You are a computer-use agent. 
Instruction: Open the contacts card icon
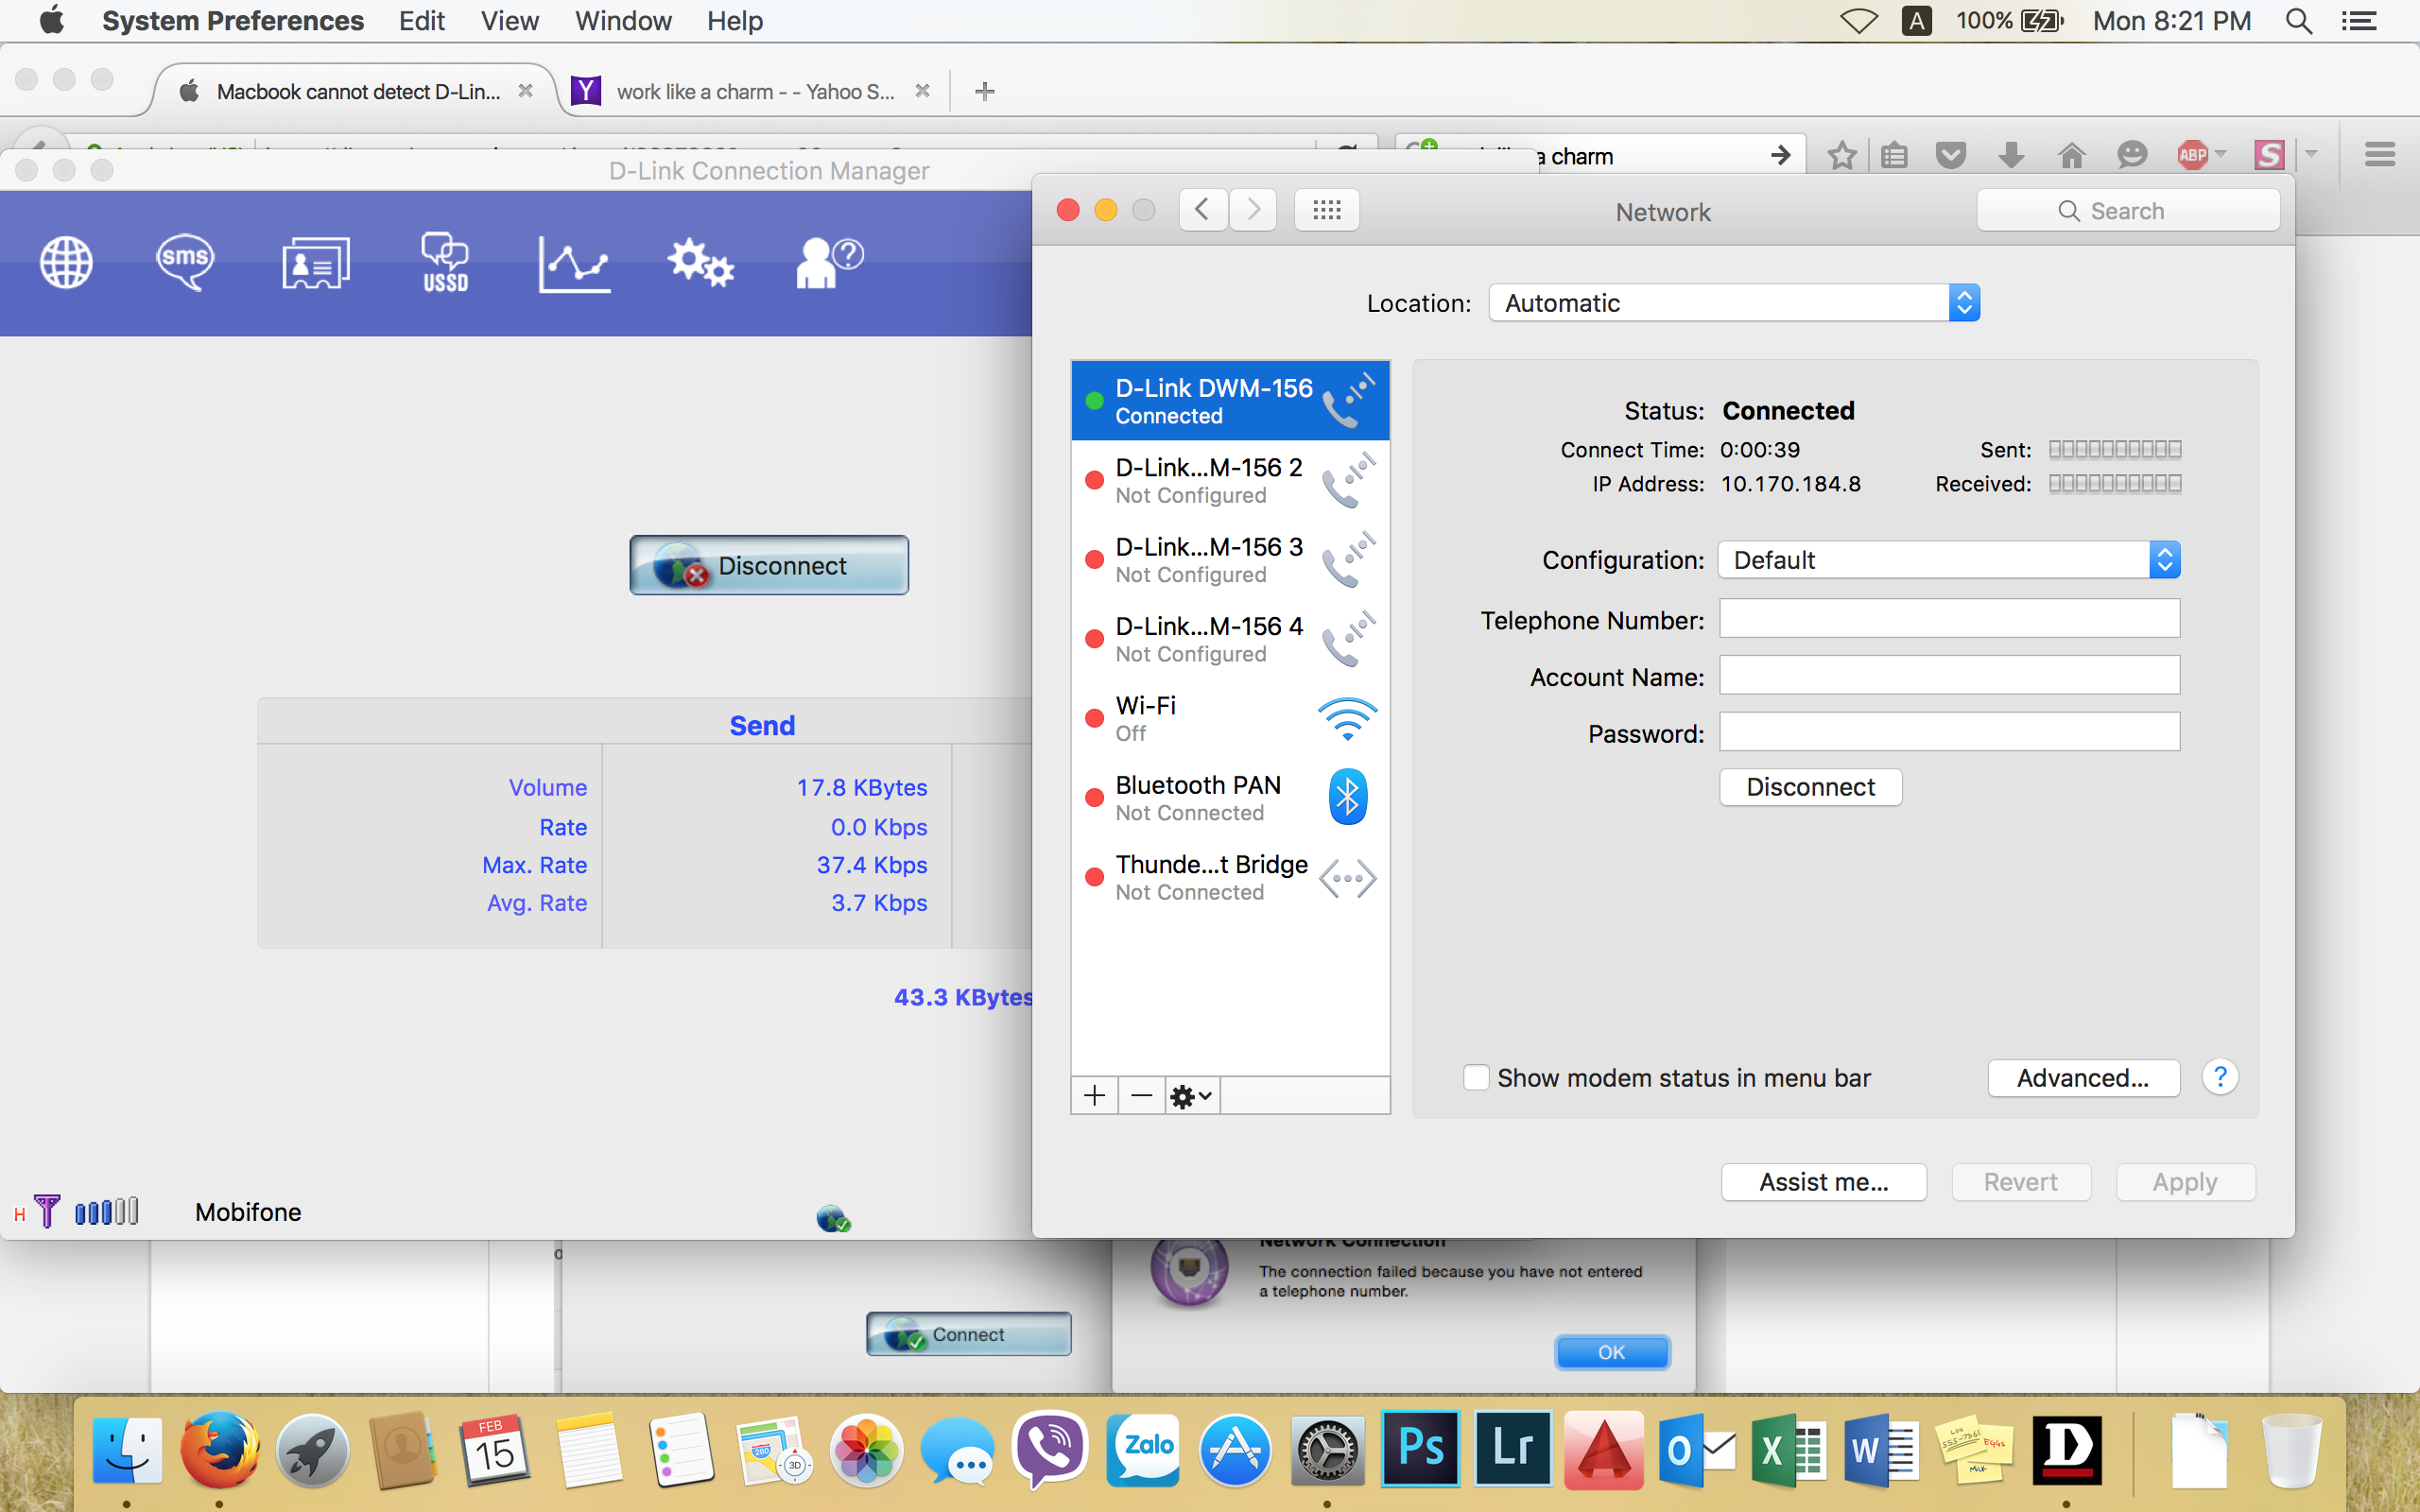pos(315,263)
